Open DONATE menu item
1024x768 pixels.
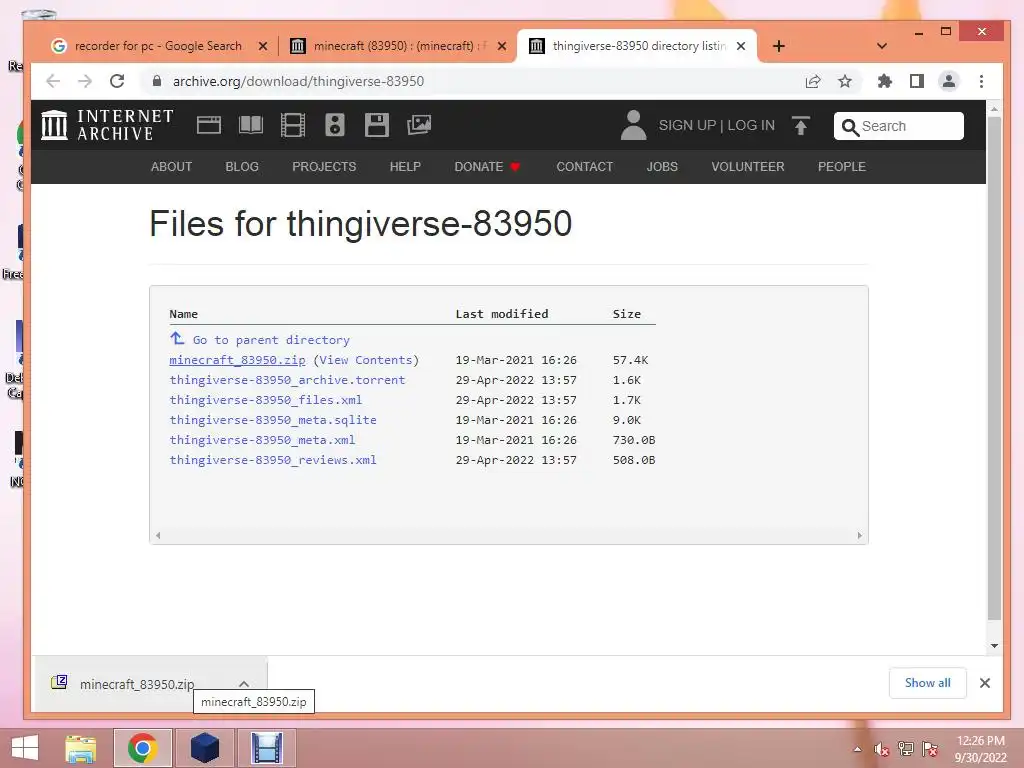coord(487,167)
